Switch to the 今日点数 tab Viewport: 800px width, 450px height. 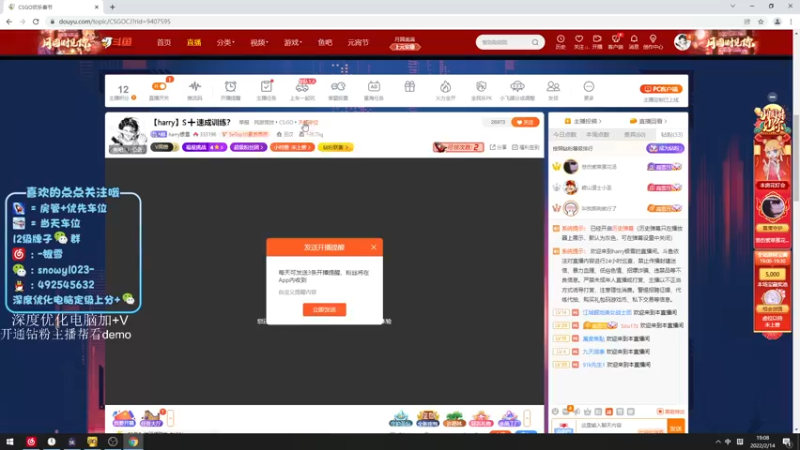(565, 135)
